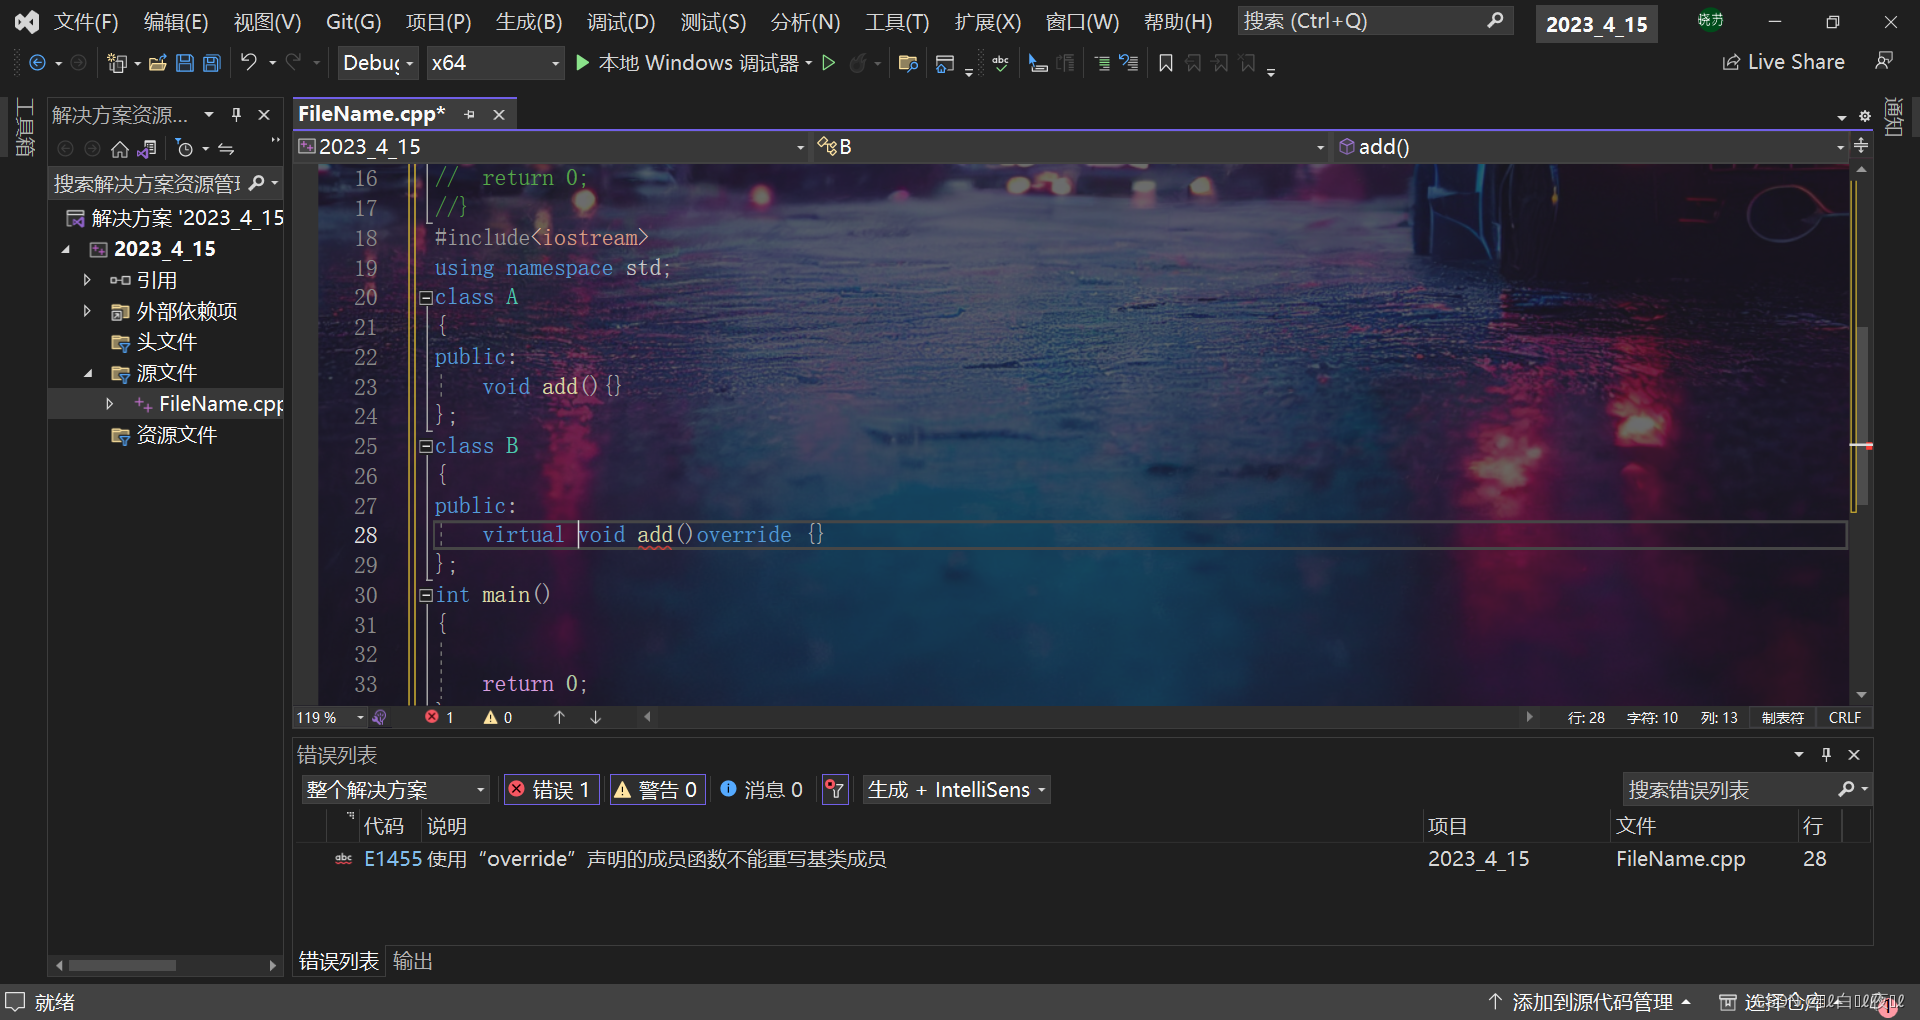The width and height of the screenshot is (1920, 1020).
Task: Open the 整个解决方案 scope dropdown
Action: [x=396, y=789]
